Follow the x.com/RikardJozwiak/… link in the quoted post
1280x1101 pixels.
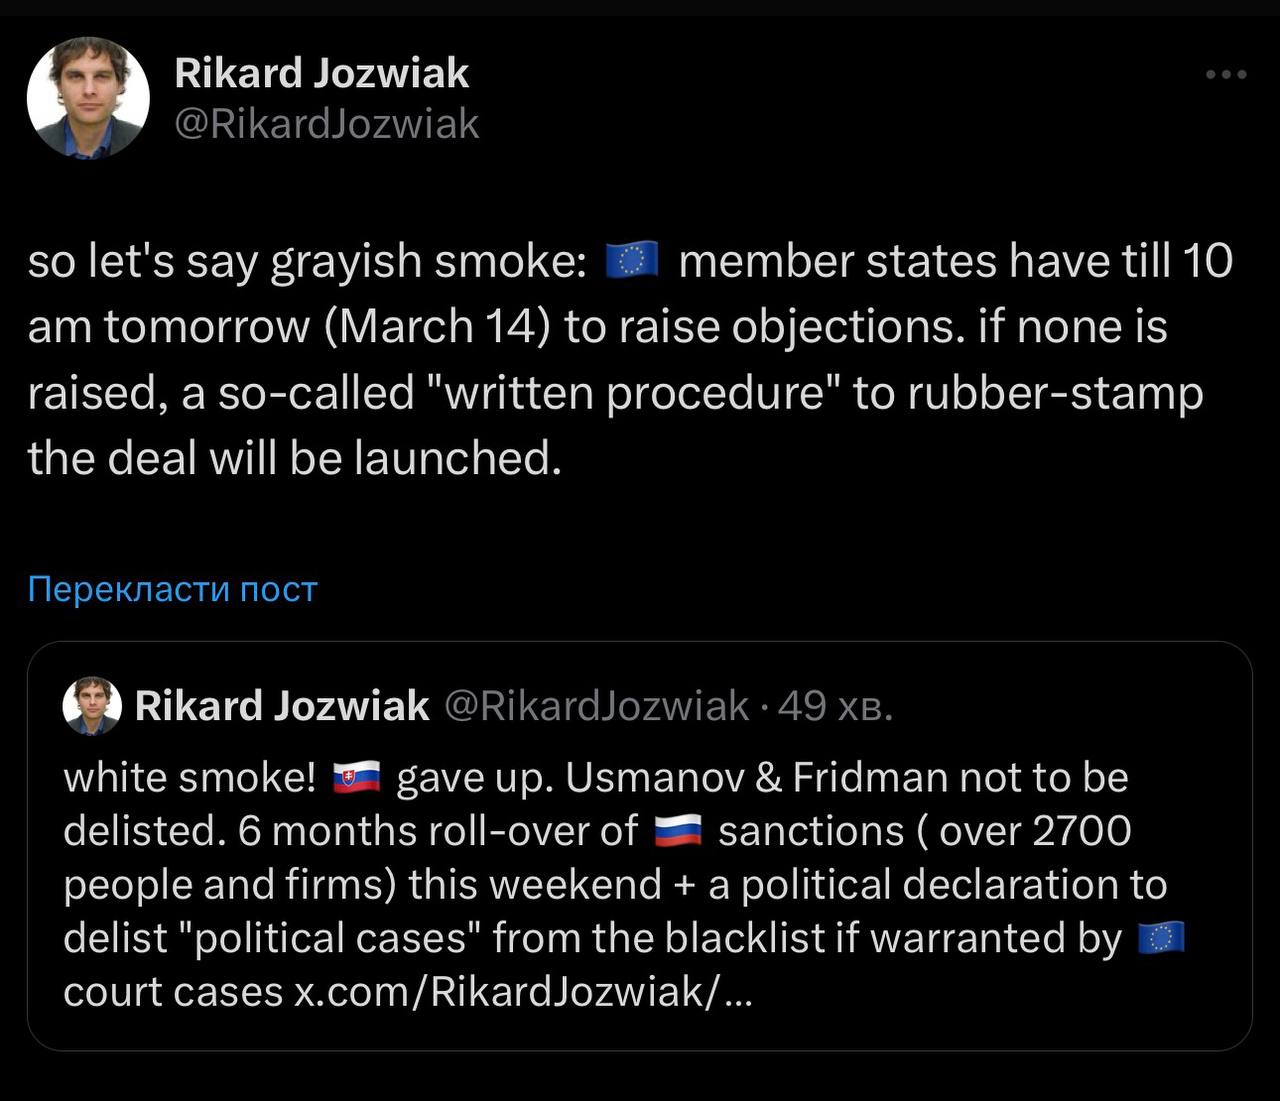pyautogui.click(x=520, y=992)
